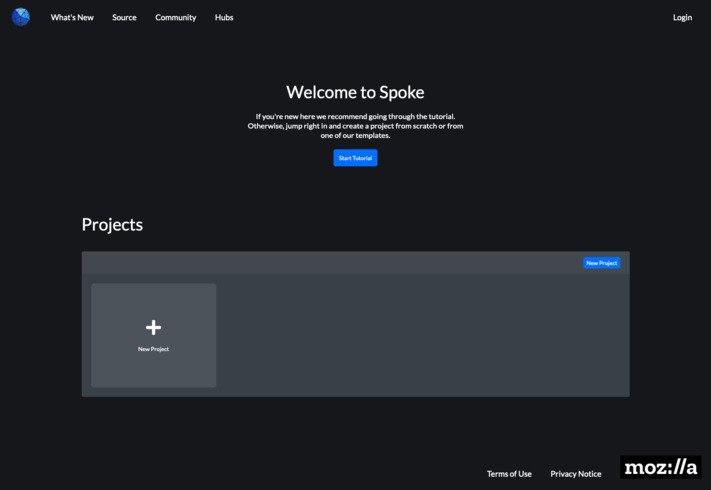The width and height of the screenshot is (711, 490).
Task: Click the Mozilla logo in footer
Action: click(x=660, y=467)
